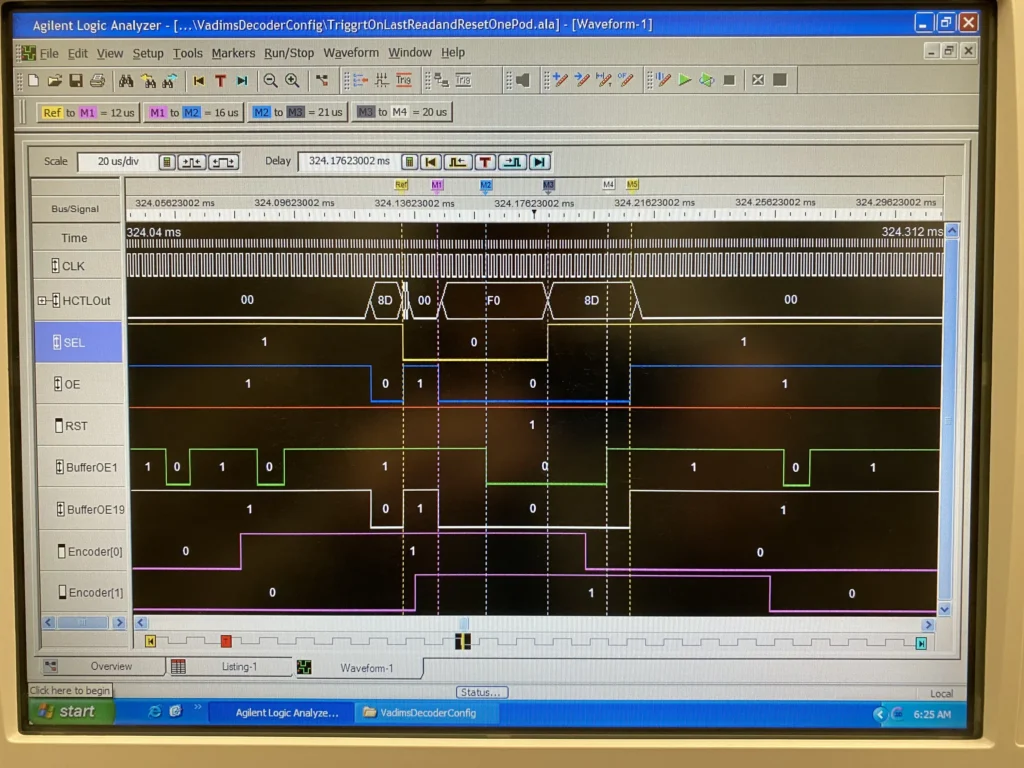The height and width of the screenshot is (768, 1024).
Task: Open the timing/sampling setup icon
Action: coord(381,80)
